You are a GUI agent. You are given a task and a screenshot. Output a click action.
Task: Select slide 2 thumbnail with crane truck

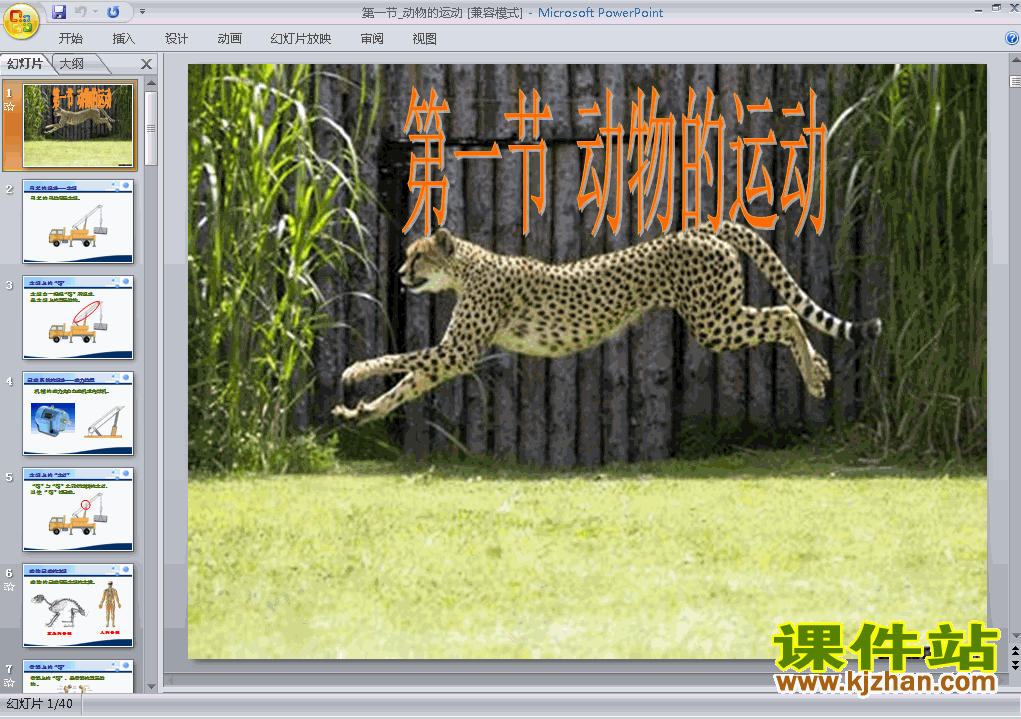[x=78, y=221]
